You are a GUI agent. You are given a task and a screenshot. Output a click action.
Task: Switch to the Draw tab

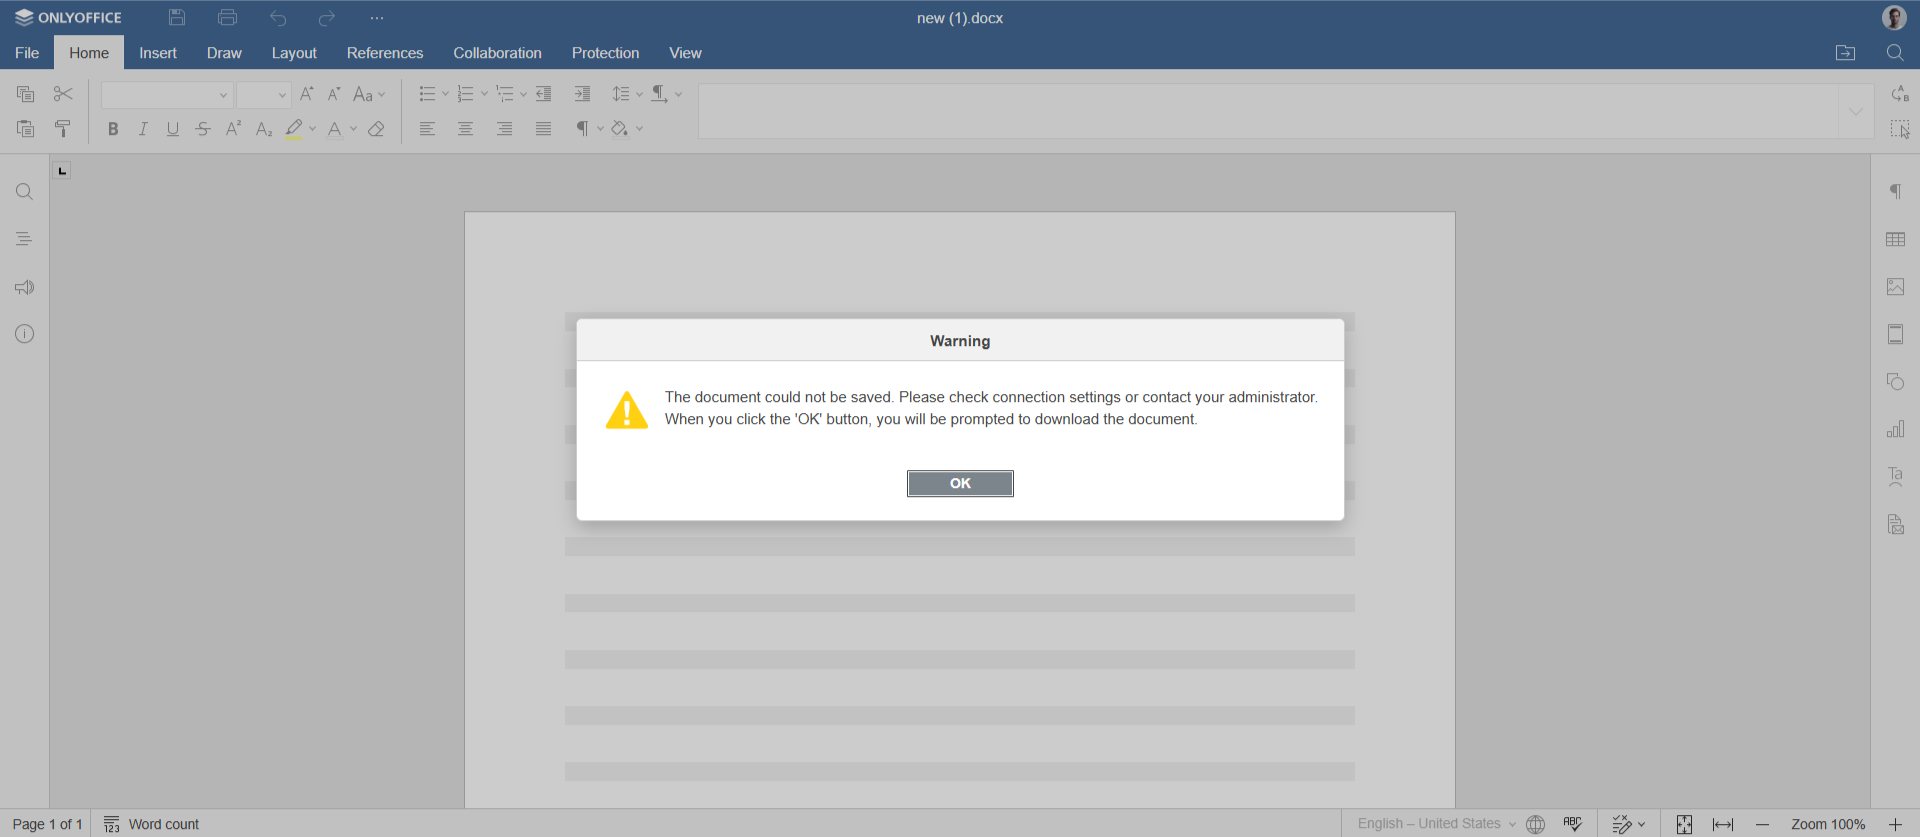click(x=224, y=53)
